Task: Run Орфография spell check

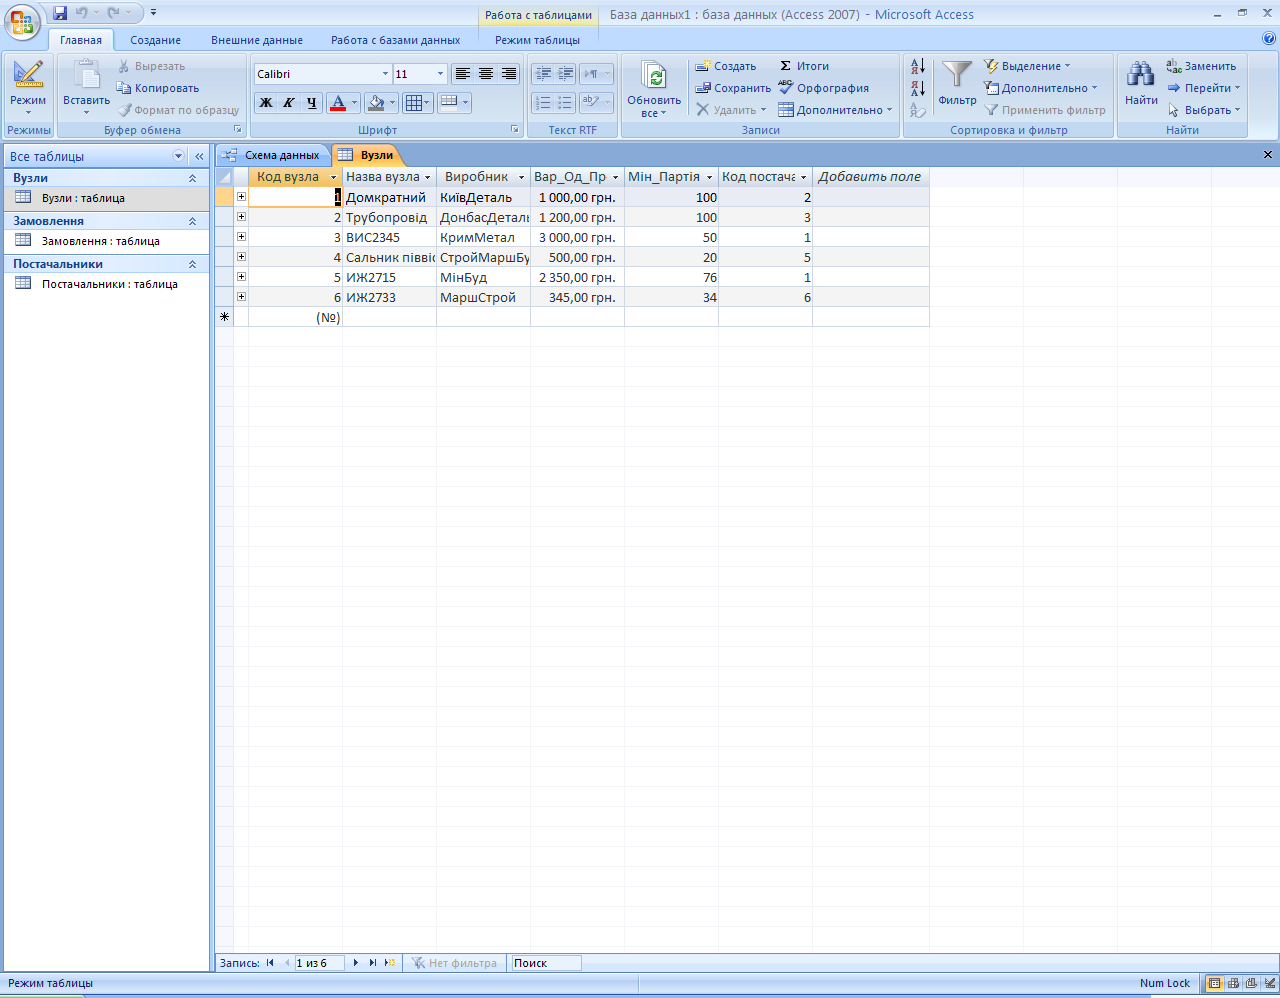Action: (824, 88)
